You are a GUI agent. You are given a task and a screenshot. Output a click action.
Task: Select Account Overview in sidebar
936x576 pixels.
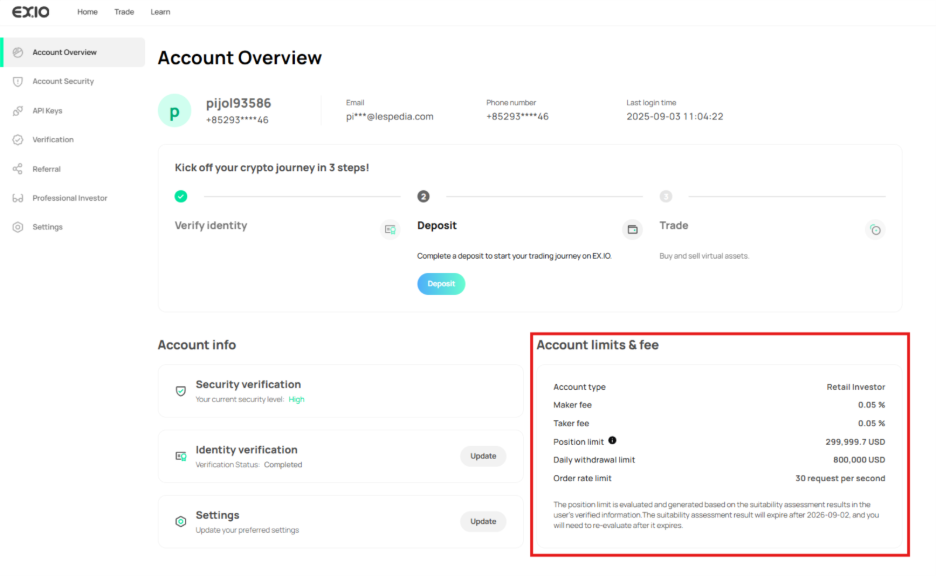point(65,52)
